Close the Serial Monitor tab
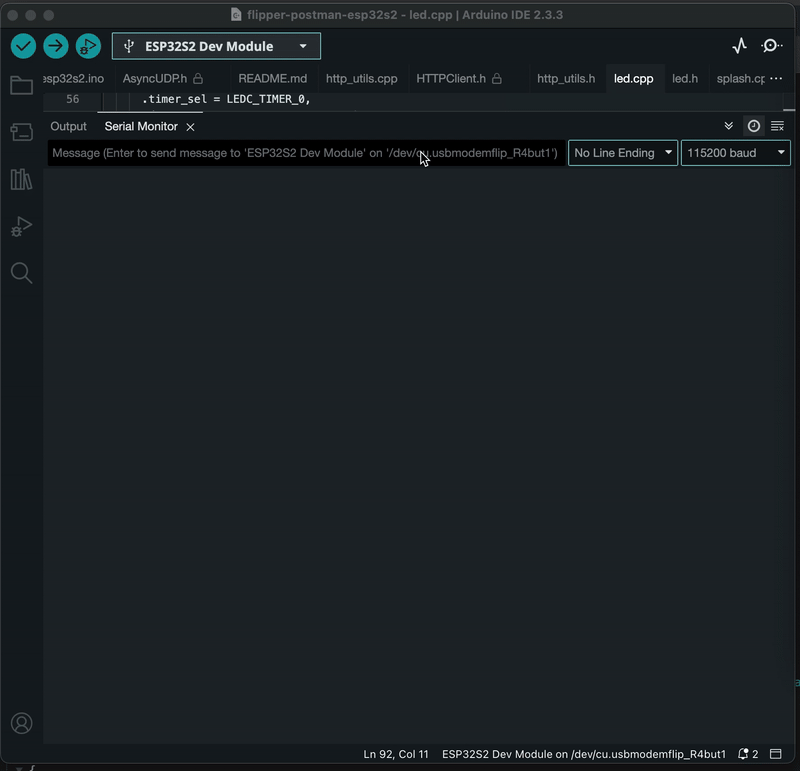This screenshot has width=800, height=771. [190, 127]
